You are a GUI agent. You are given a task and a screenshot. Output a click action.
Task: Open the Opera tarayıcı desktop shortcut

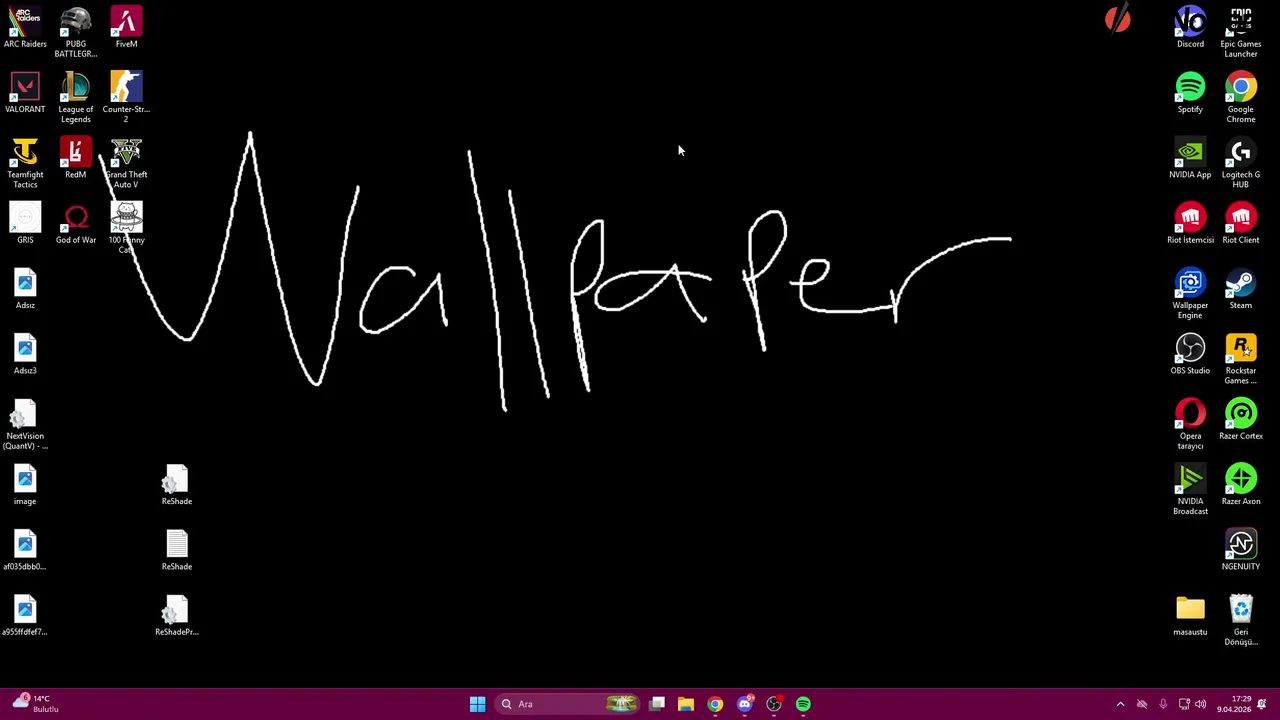pos(1190,424)
